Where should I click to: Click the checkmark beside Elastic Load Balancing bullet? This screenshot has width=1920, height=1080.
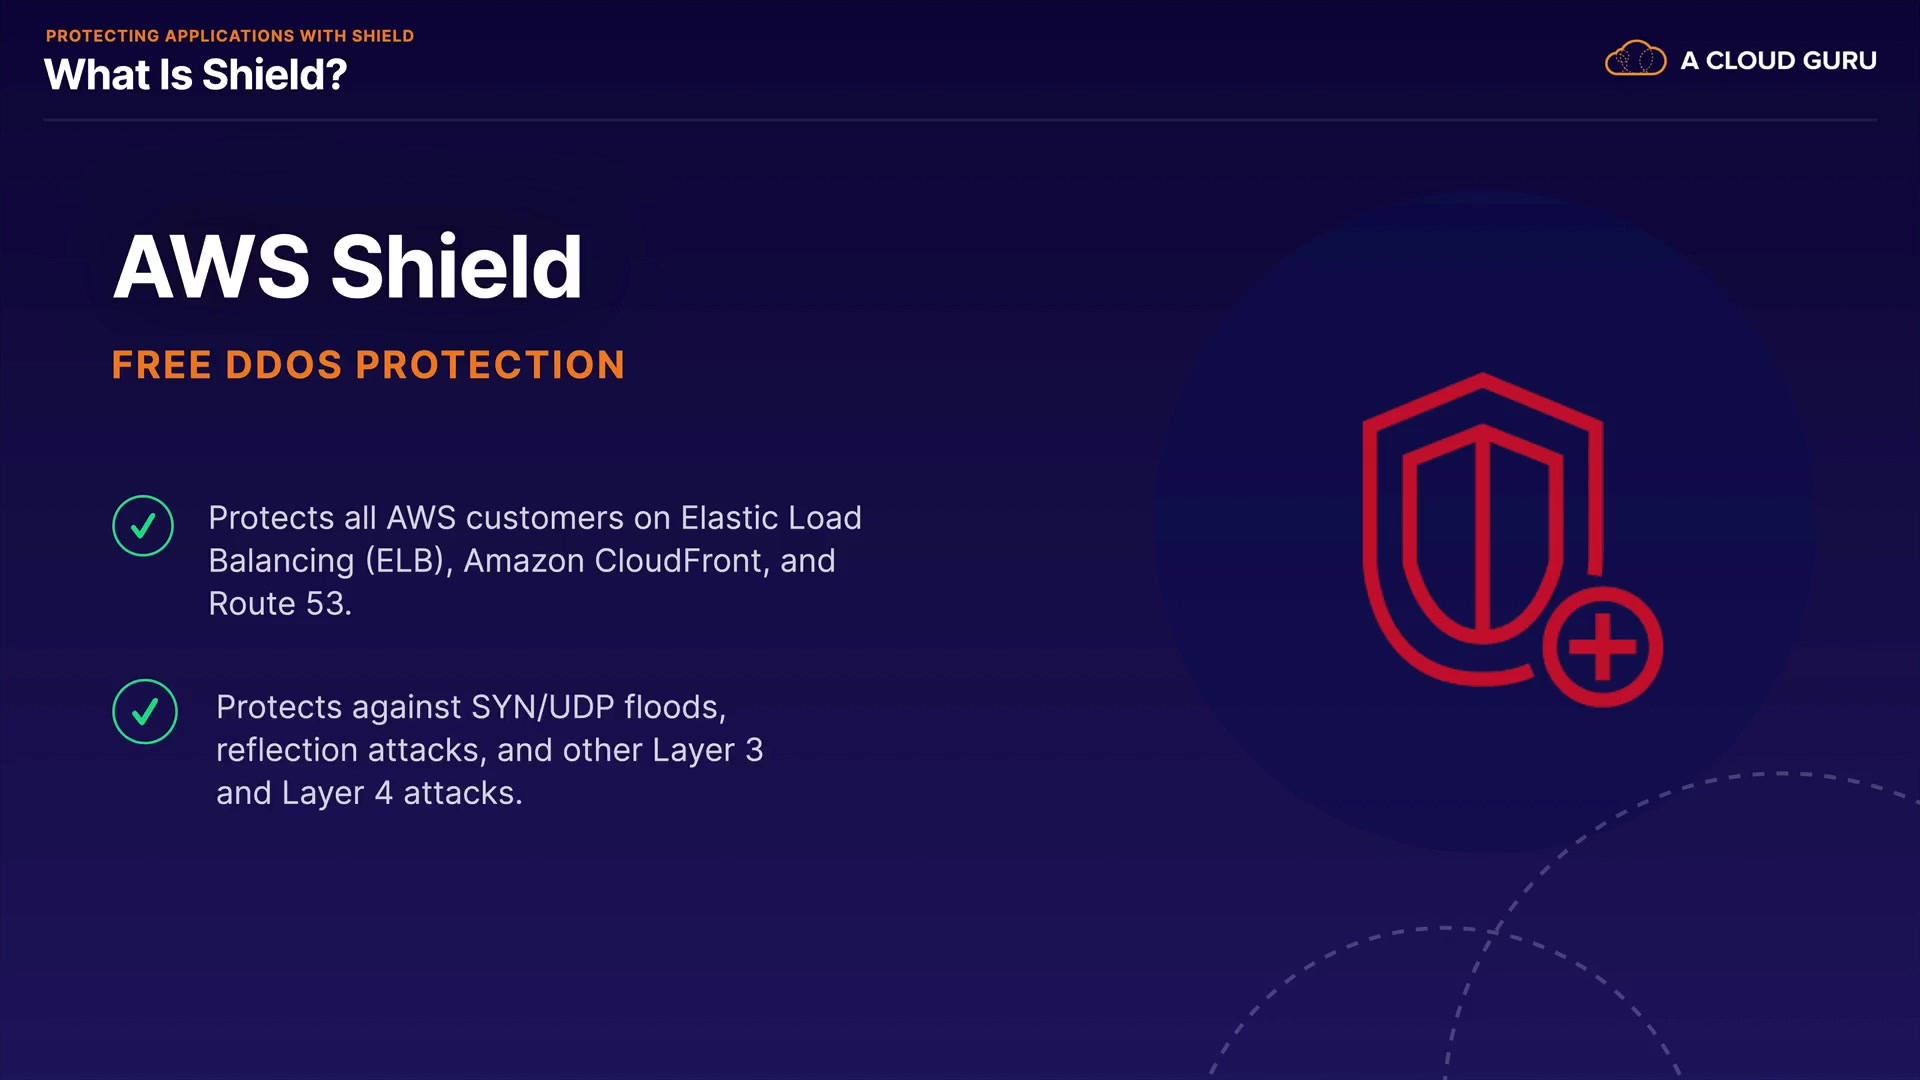(x=143, y=526)
